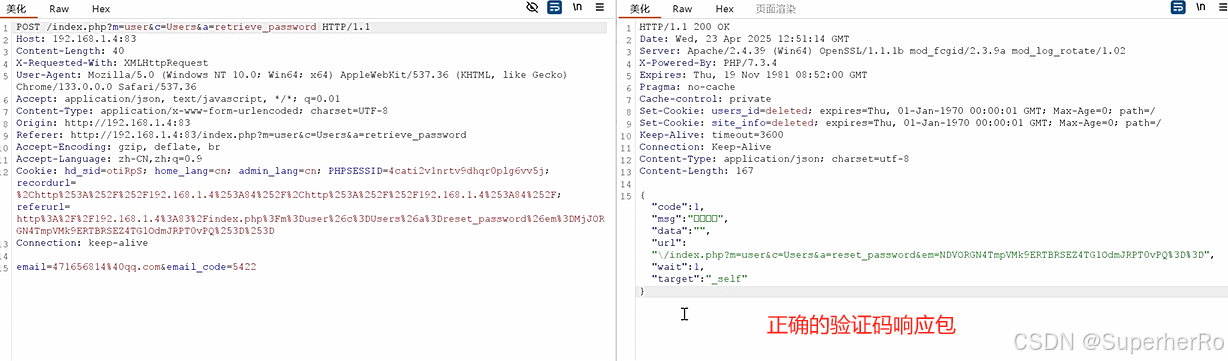
Task: Toggle show non-printable chars \n in request pane
Action: click(x=578, y=8)
